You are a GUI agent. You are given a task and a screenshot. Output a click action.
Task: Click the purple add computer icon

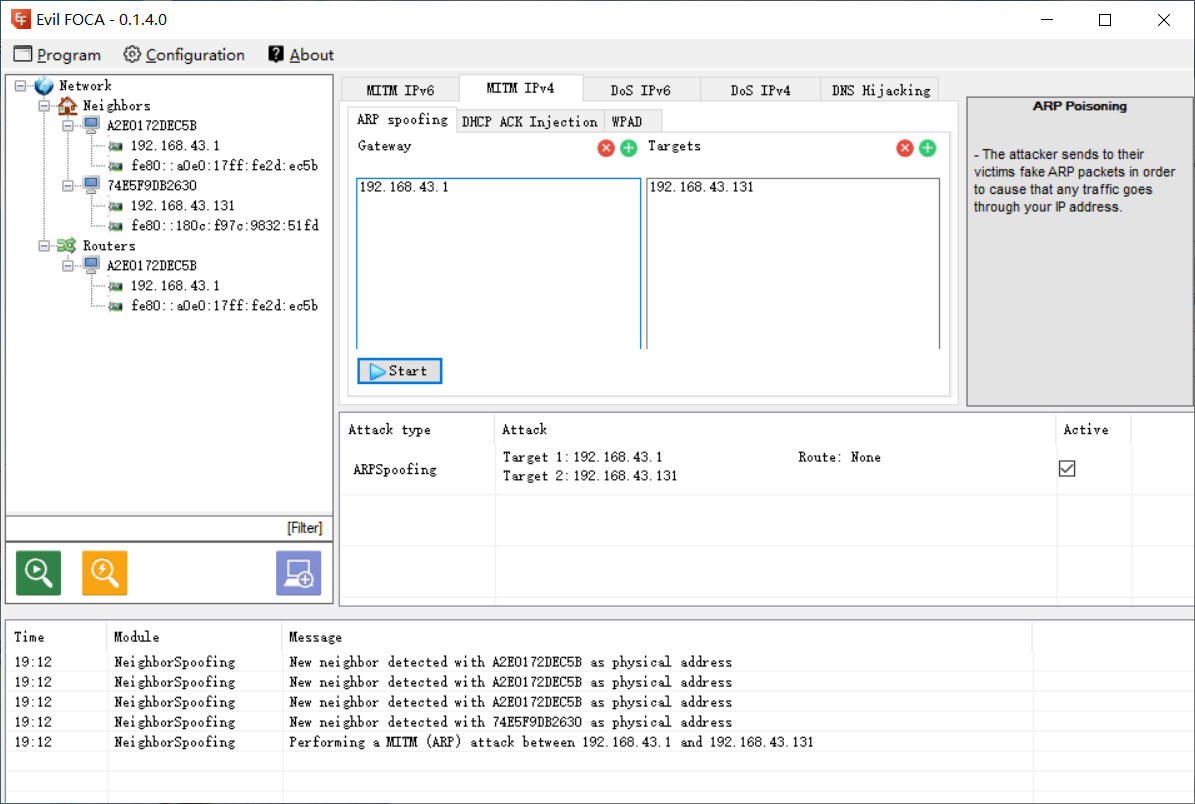[299, 572]
